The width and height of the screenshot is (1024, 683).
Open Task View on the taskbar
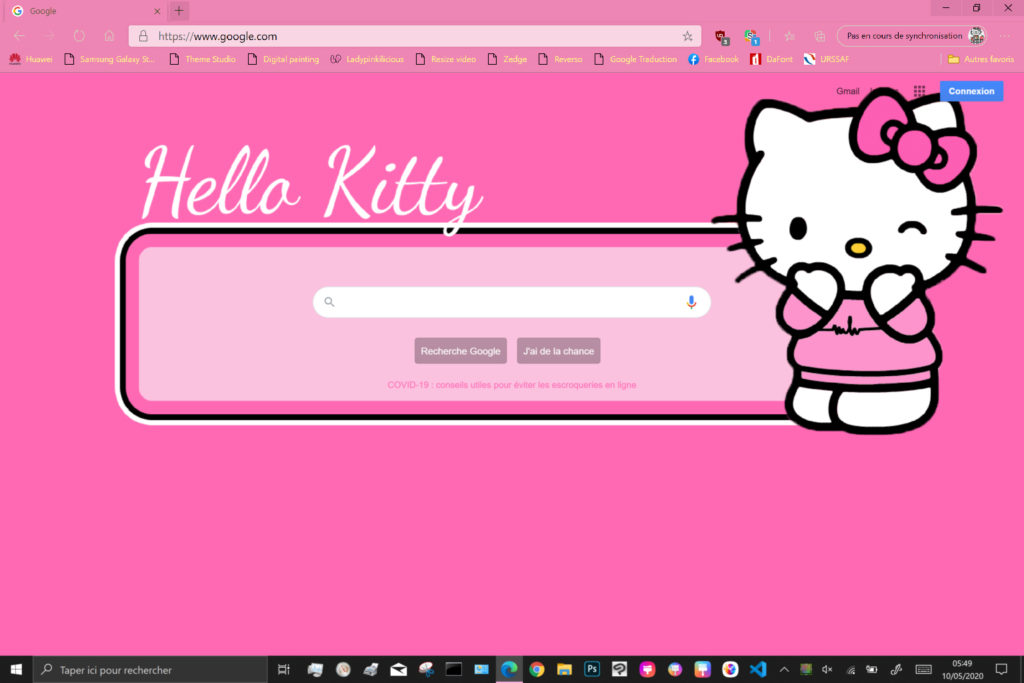click(283, 669)
